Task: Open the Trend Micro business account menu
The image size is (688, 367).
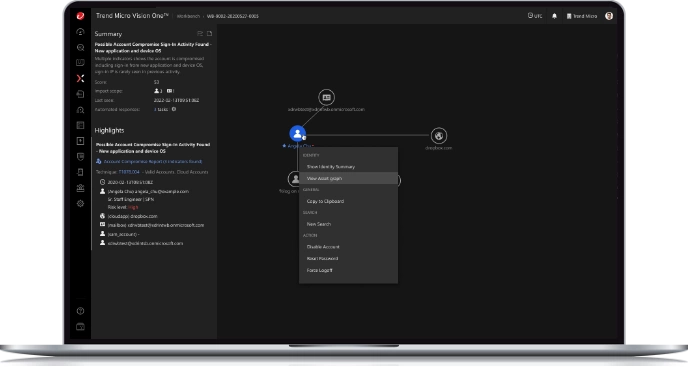Action: 582,16
